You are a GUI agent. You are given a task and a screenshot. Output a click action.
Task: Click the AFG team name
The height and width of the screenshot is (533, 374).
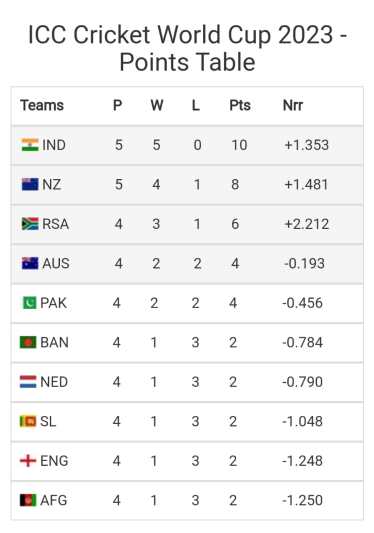coord(53,500)
